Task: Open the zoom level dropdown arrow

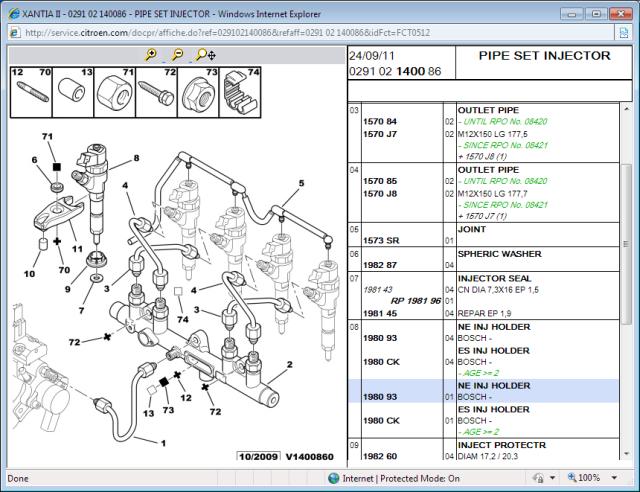Action: point(614,478)
